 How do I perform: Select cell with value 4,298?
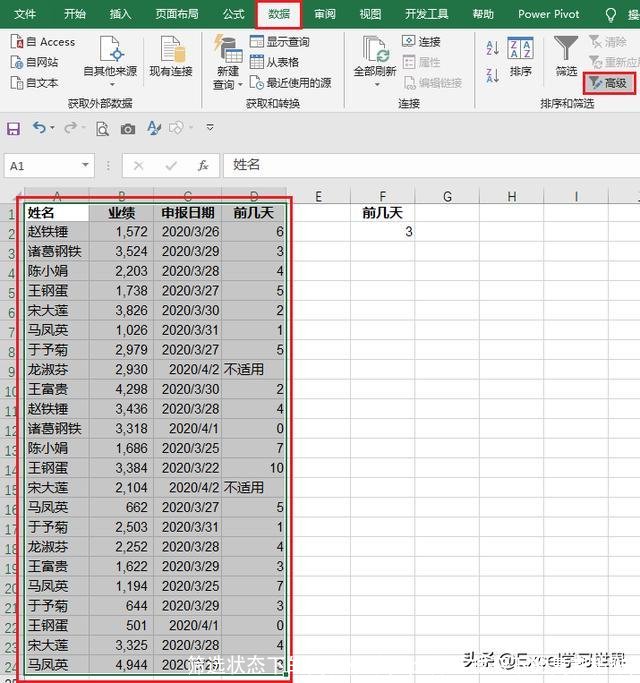pos(121,389)
